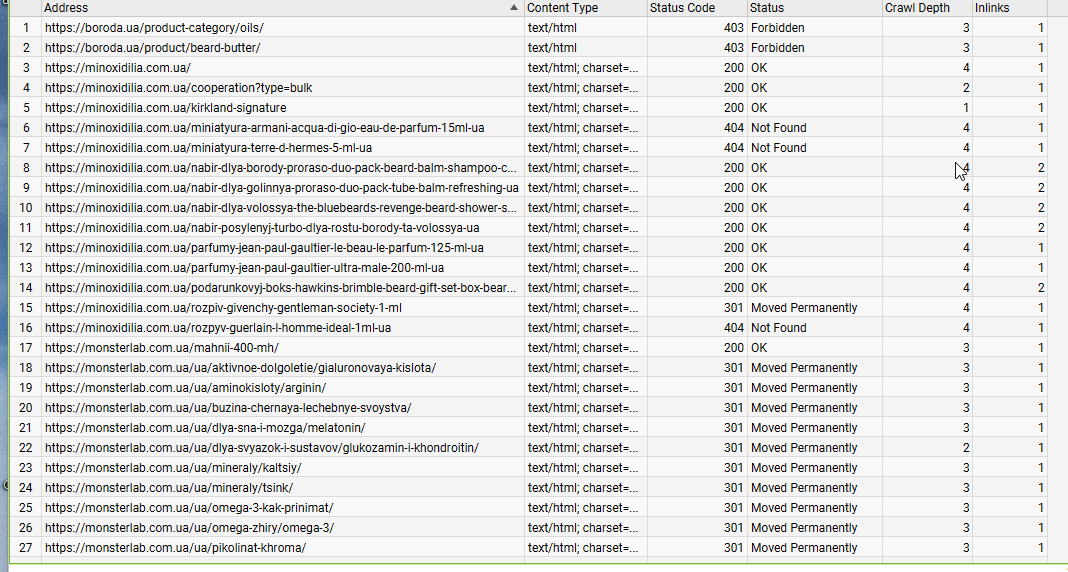Select the boroda.ua beard-butter product address
Screen dimensions: 1068x572
153,48
